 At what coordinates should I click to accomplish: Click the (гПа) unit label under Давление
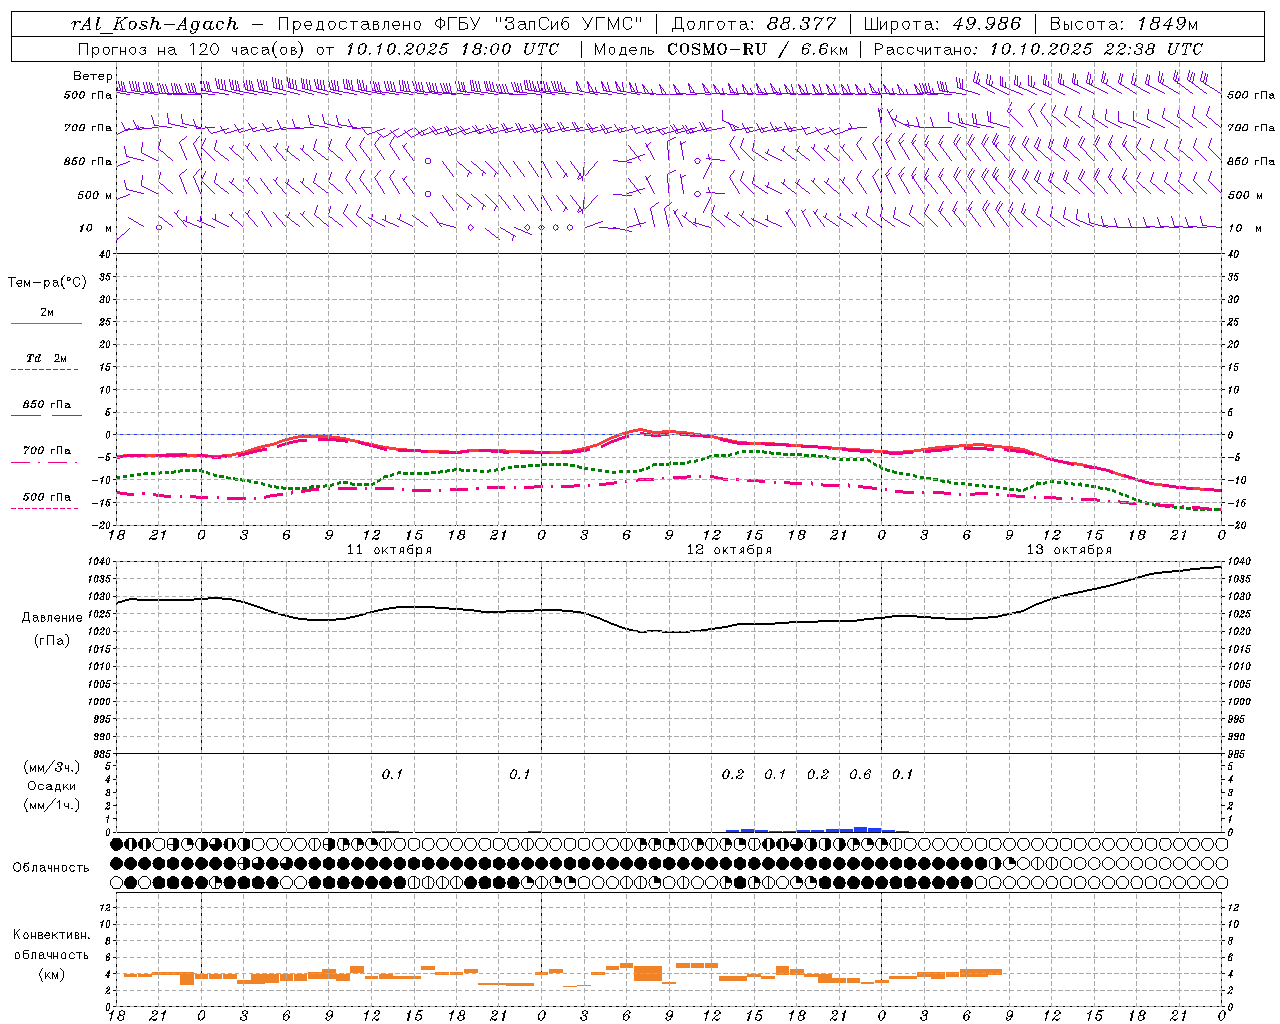[x=52, y=641]
